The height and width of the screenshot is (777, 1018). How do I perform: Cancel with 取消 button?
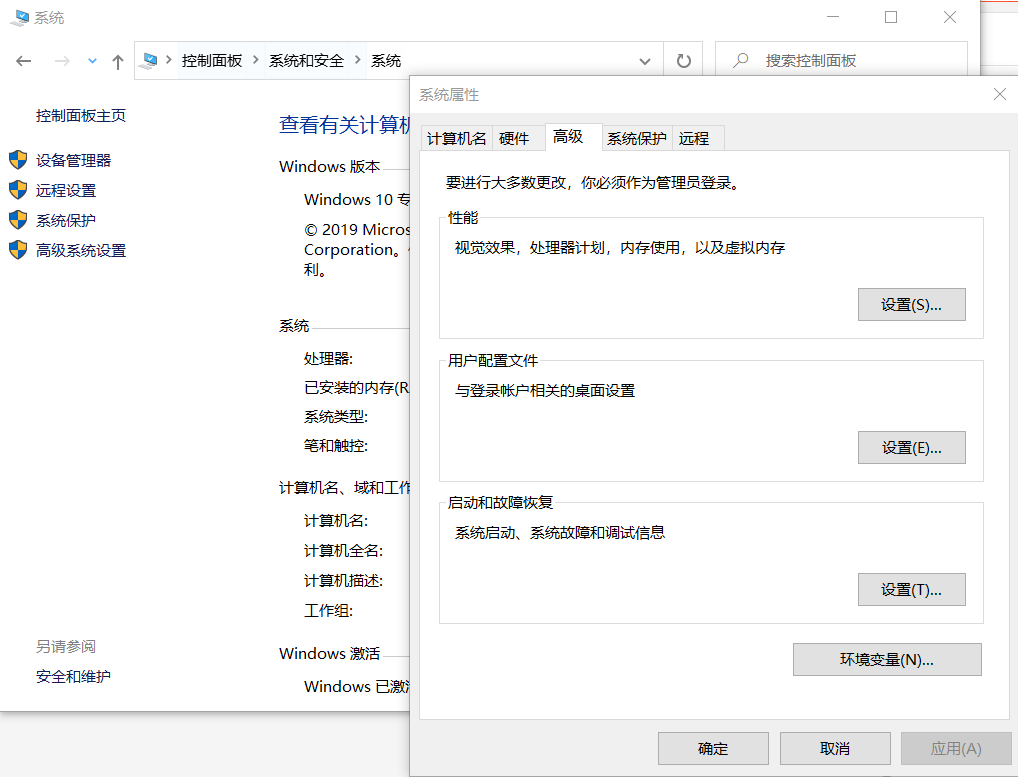point(835,748)
